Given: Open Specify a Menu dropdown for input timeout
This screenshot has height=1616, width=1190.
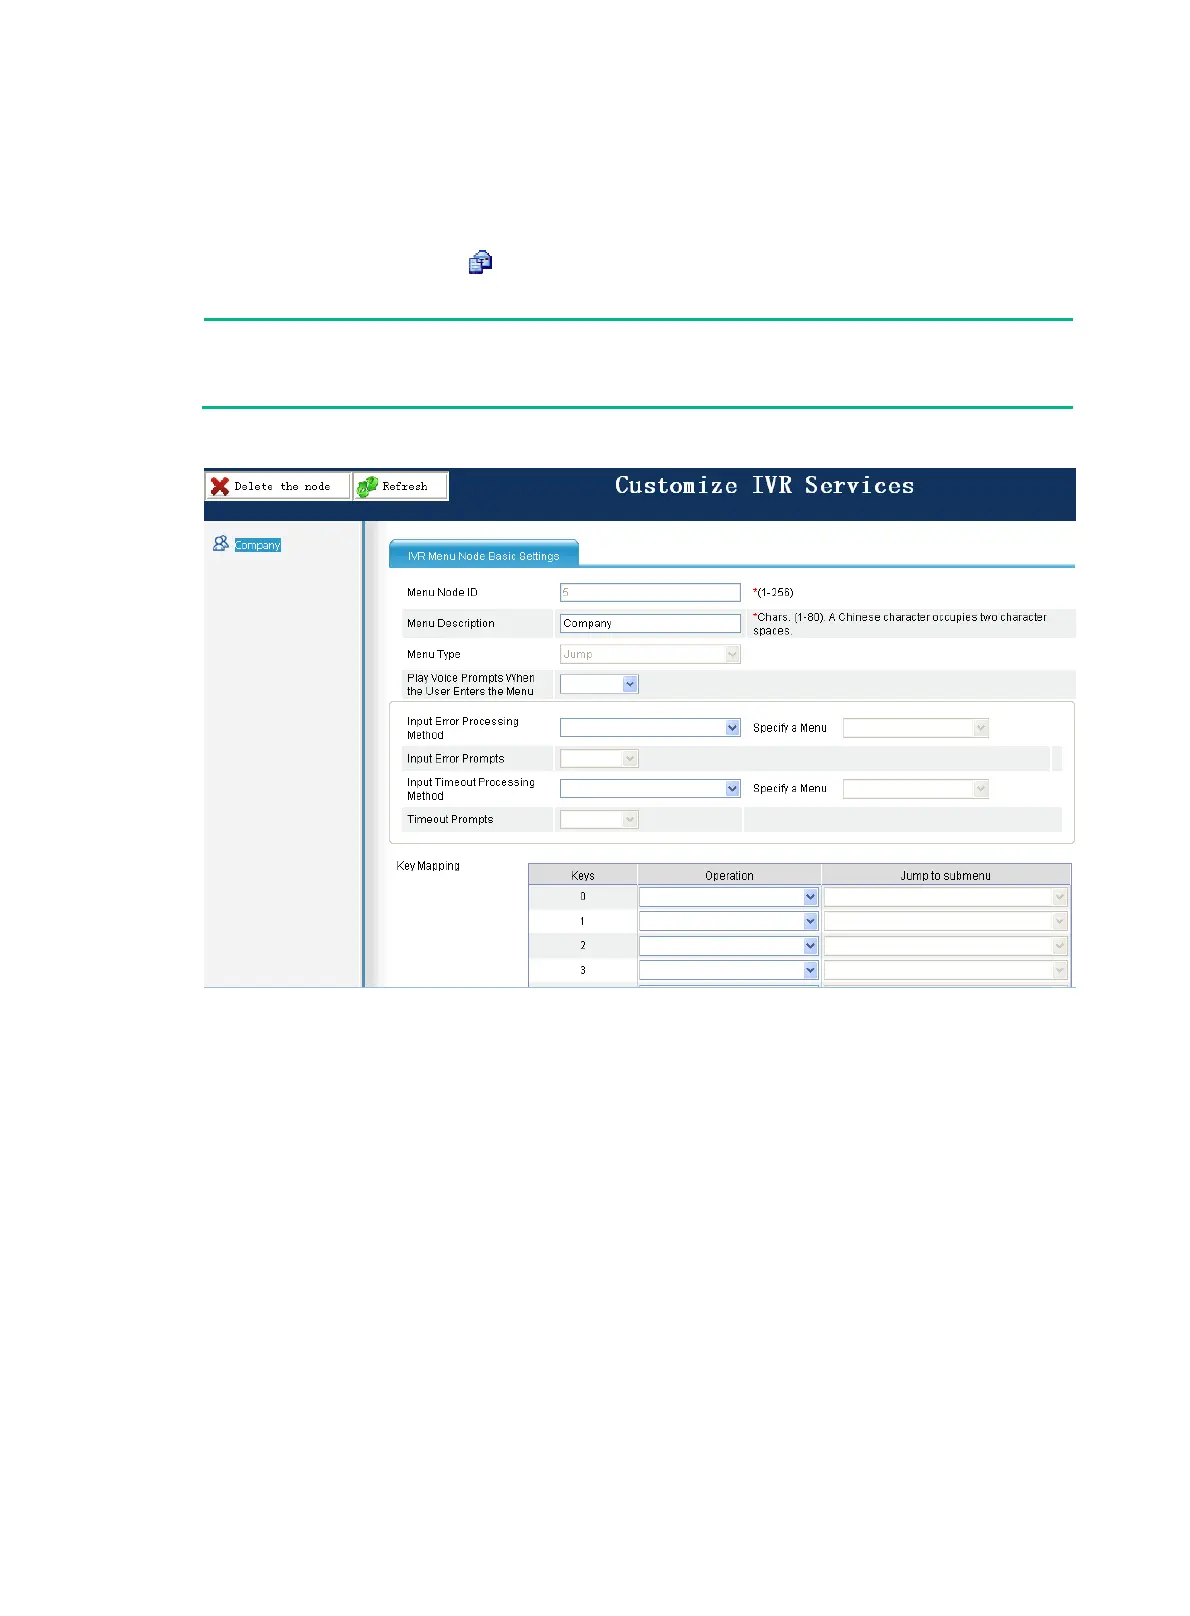Looking at the screenshot, I should (x=916, y=789).
